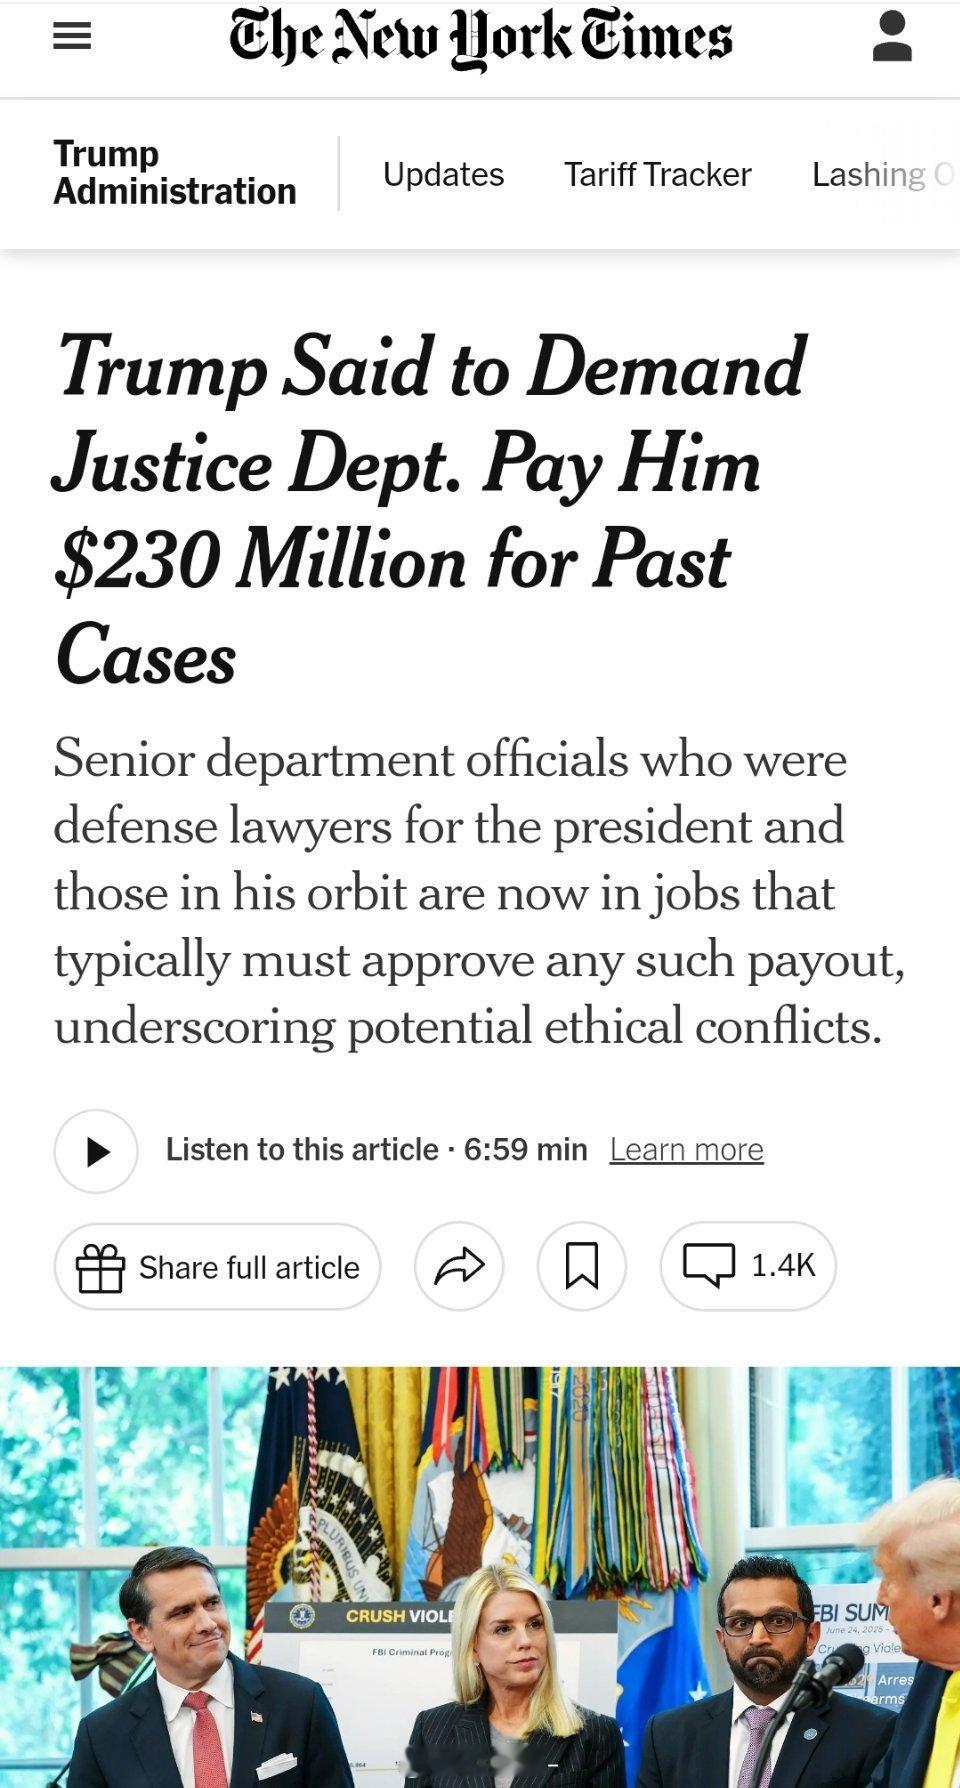The height and width of the screenshot is (1788, 960).
Task: Follow the Learn more link
Action: click(x=686, y=1150)
